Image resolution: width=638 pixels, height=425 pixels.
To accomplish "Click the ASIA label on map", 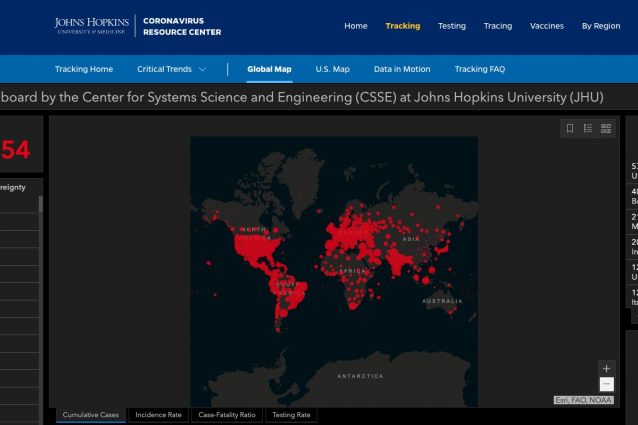I will 411,239.
